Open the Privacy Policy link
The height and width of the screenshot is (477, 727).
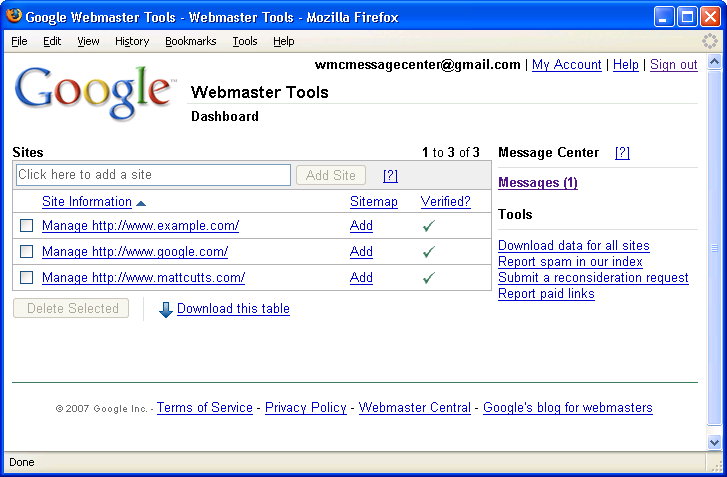(306, 407)
